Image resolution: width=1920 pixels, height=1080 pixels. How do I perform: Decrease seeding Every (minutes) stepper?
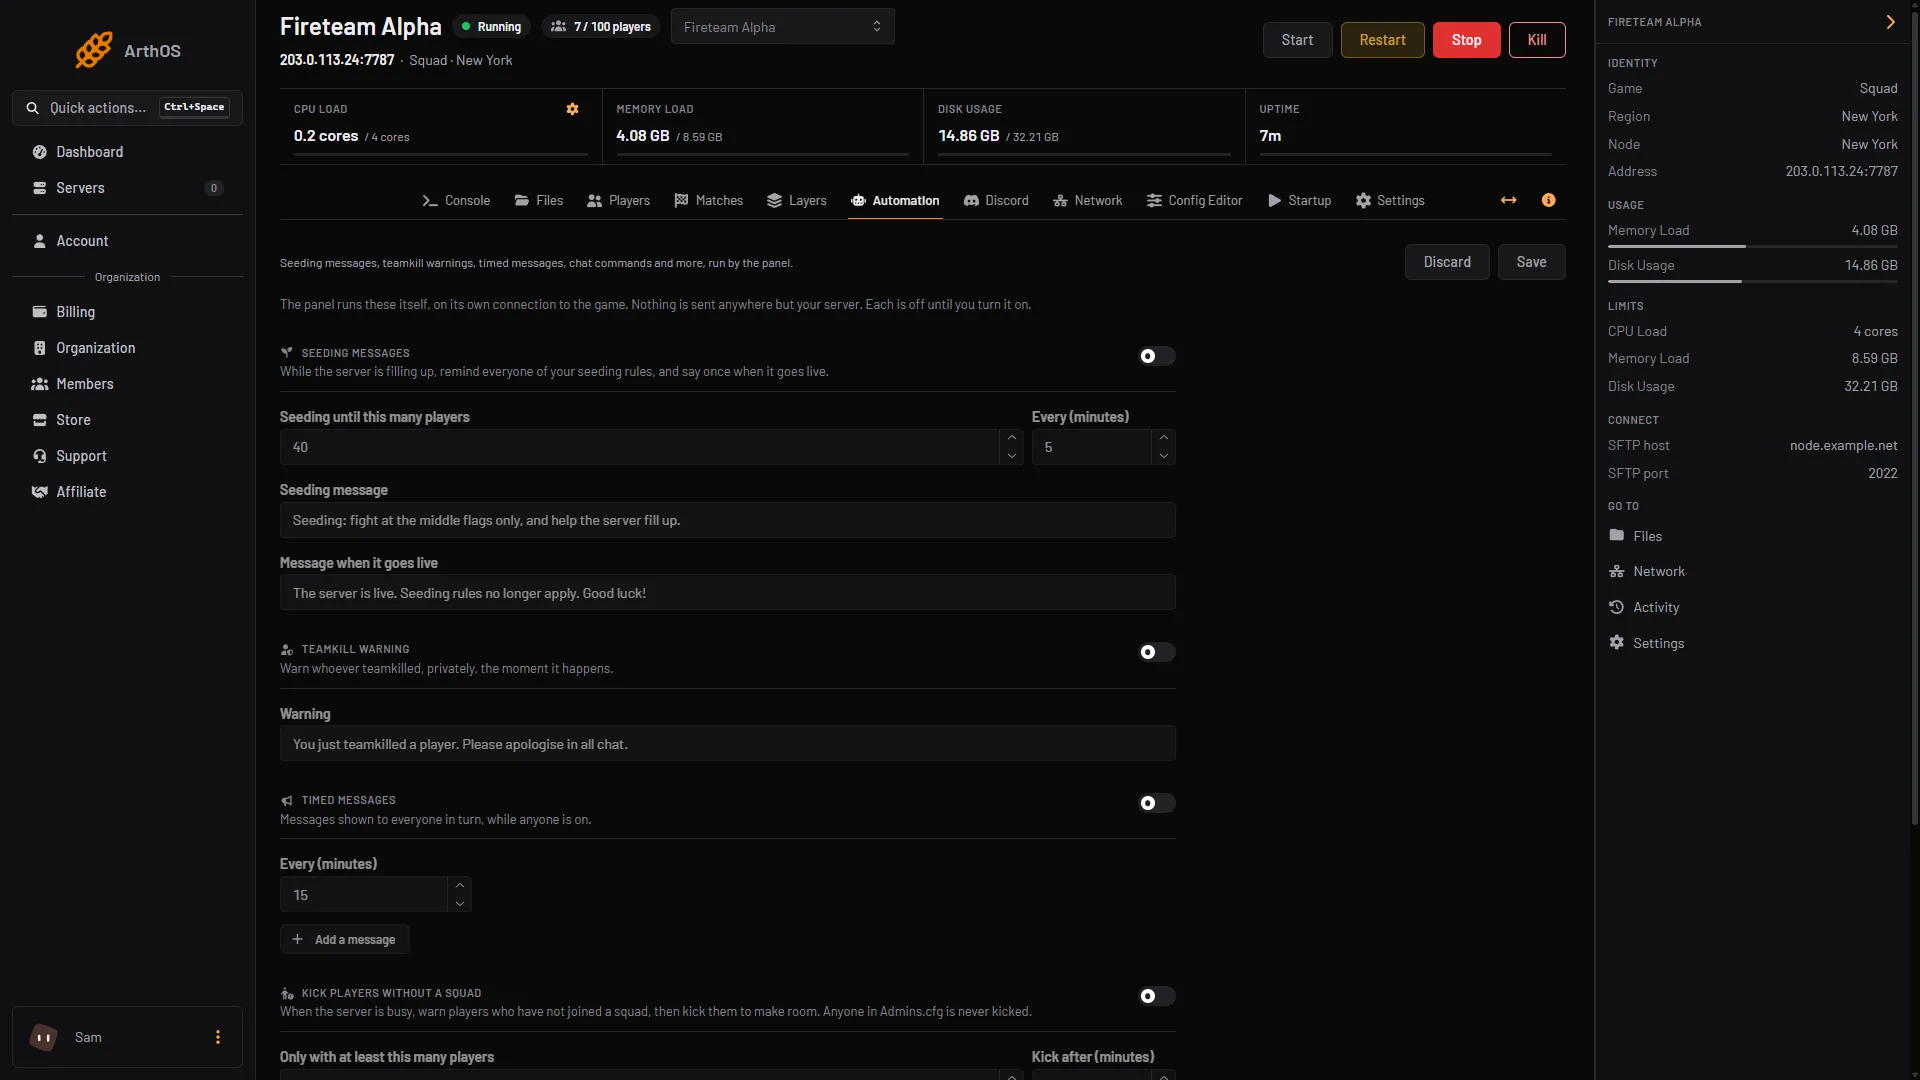(1164, 457)
